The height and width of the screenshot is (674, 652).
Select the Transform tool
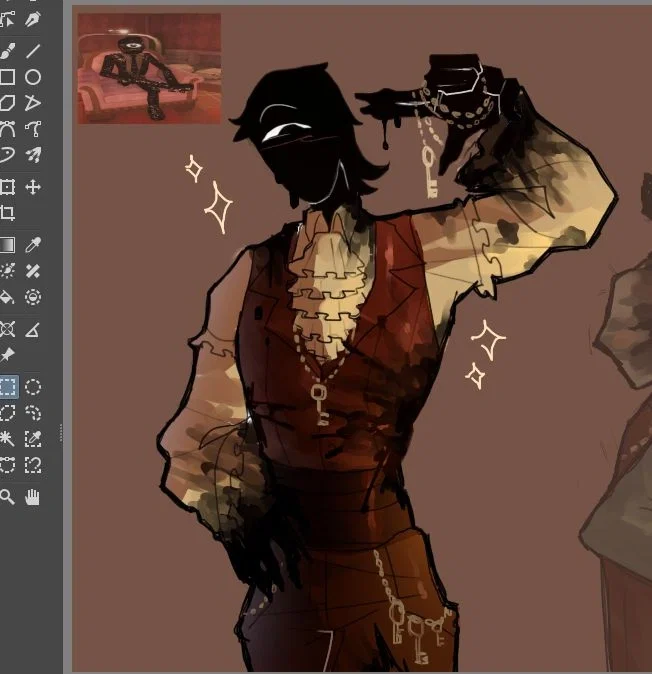8,187
